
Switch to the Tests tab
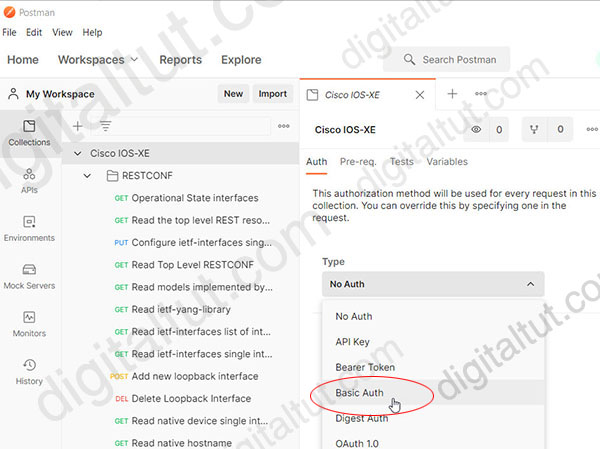click(401, 162)
